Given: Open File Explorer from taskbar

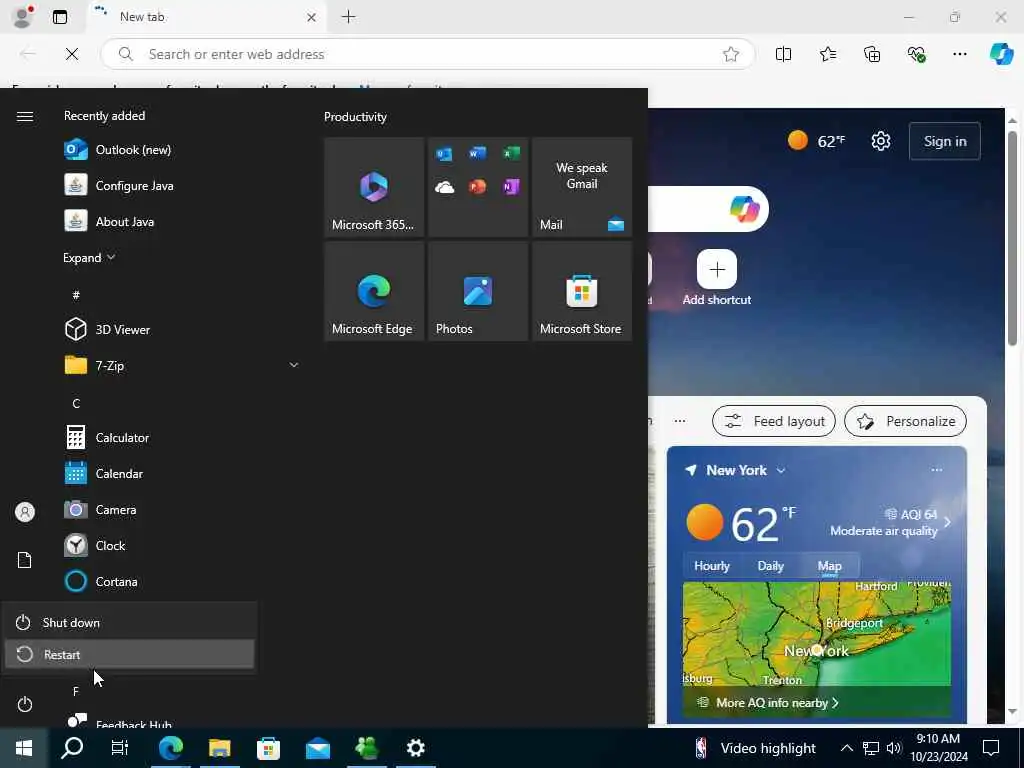Looking at the screenshot, I should point(219,748).
